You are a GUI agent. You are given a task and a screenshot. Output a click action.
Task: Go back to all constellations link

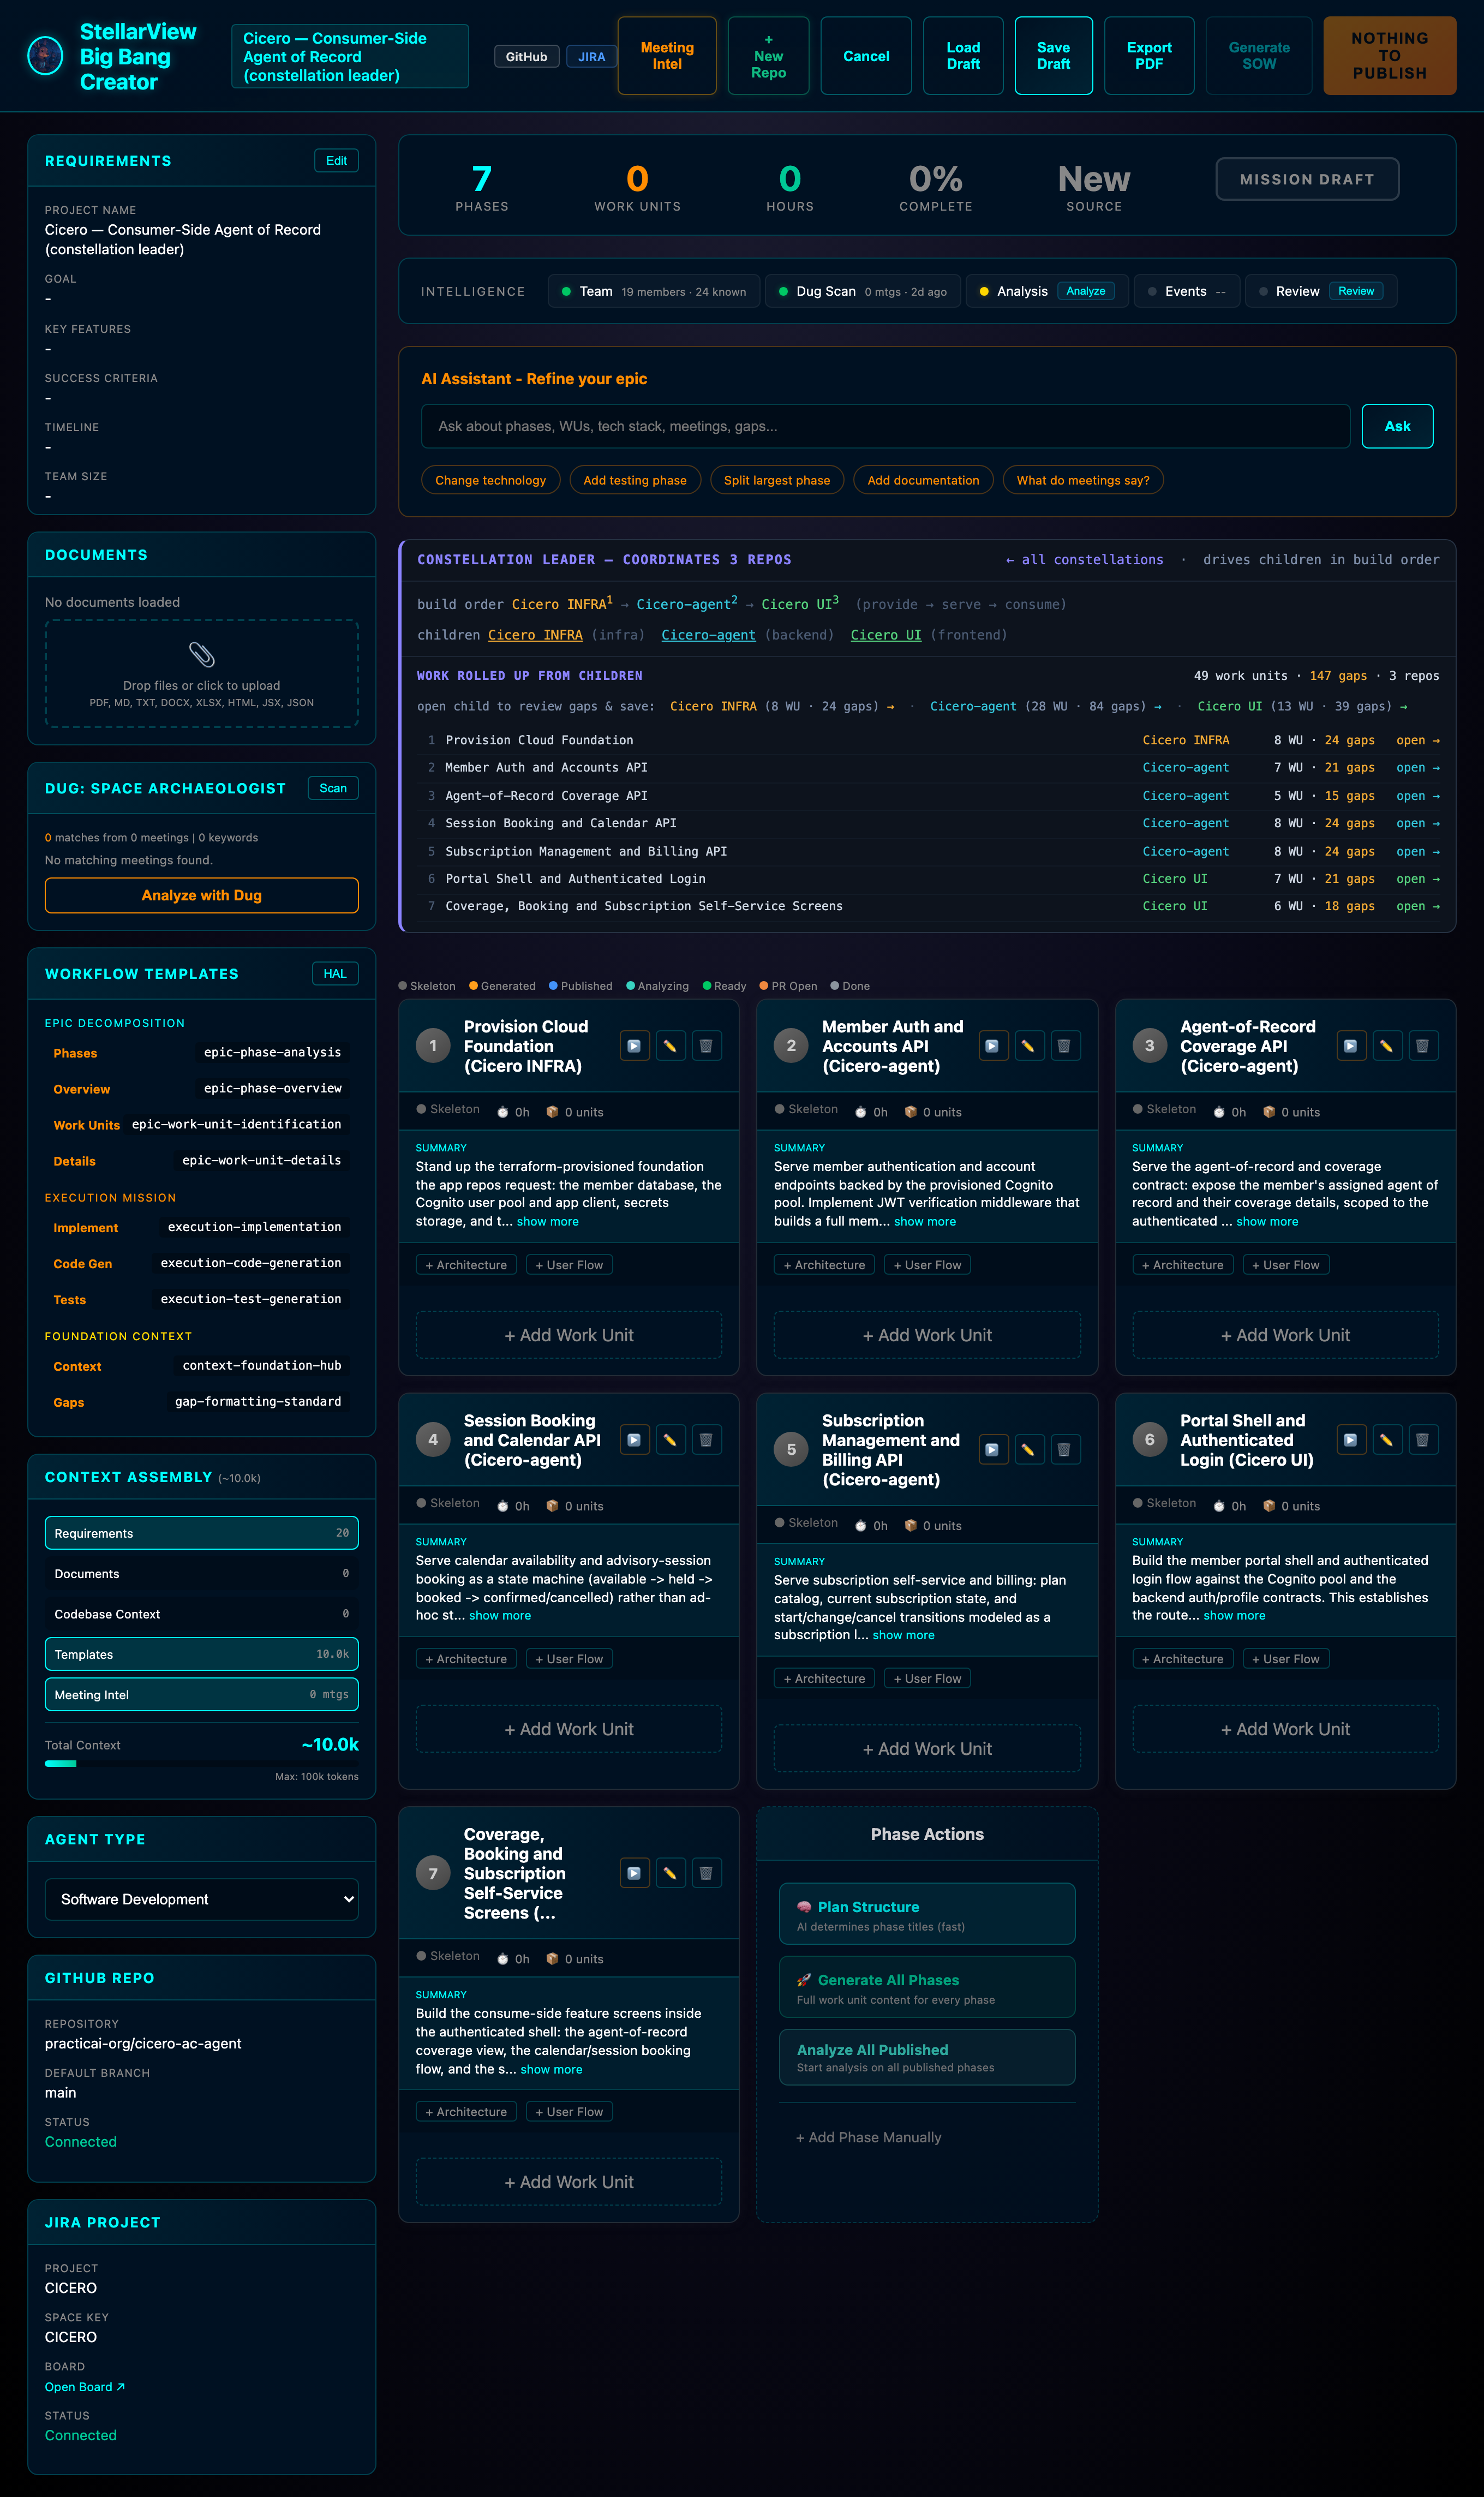click(x=1084, y=560)
